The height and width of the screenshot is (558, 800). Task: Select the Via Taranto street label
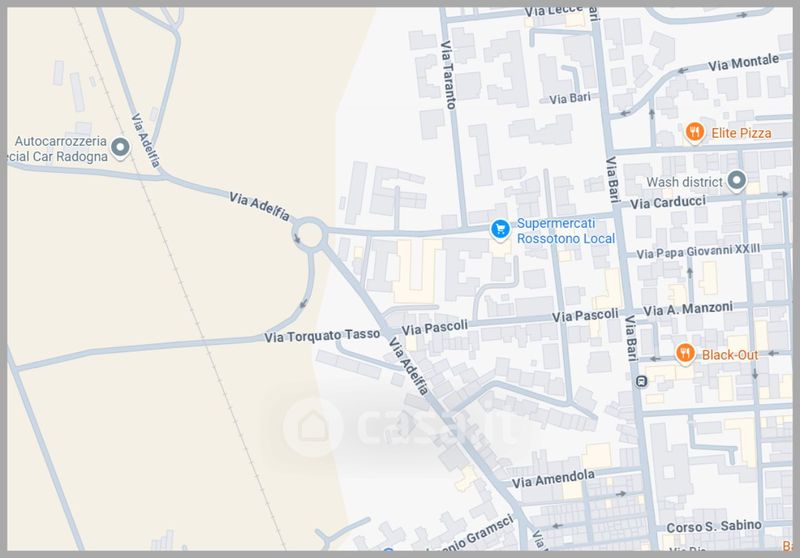click(447, 75)
